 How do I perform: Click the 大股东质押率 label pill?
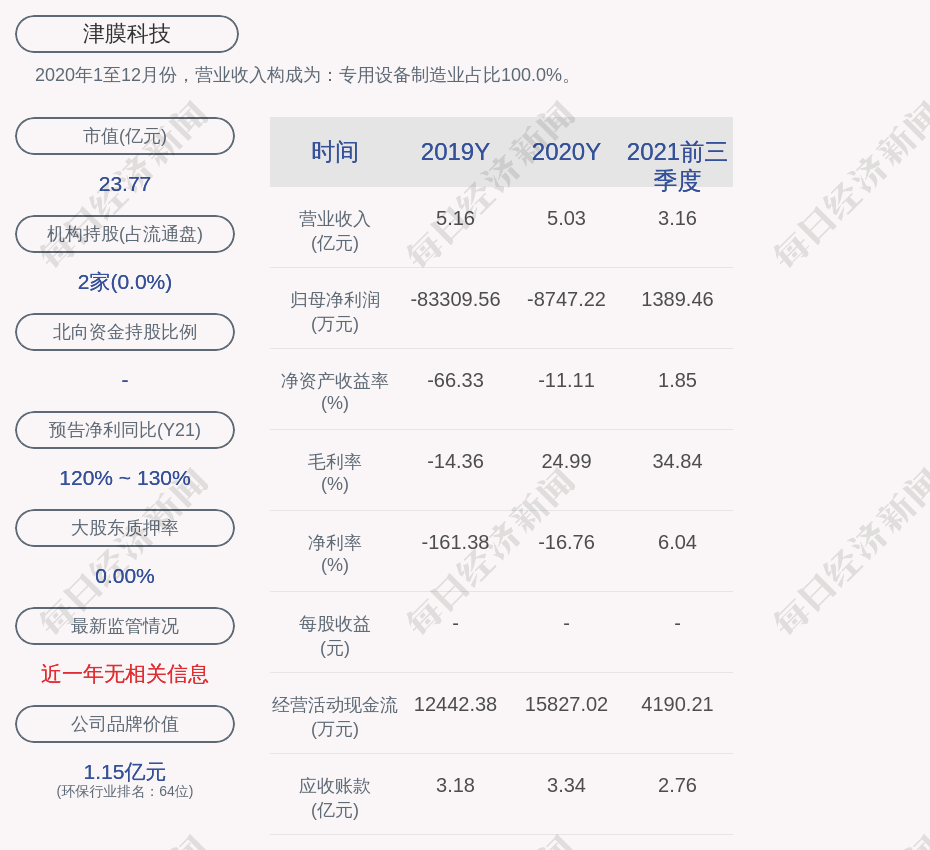[x=125, y=528]
